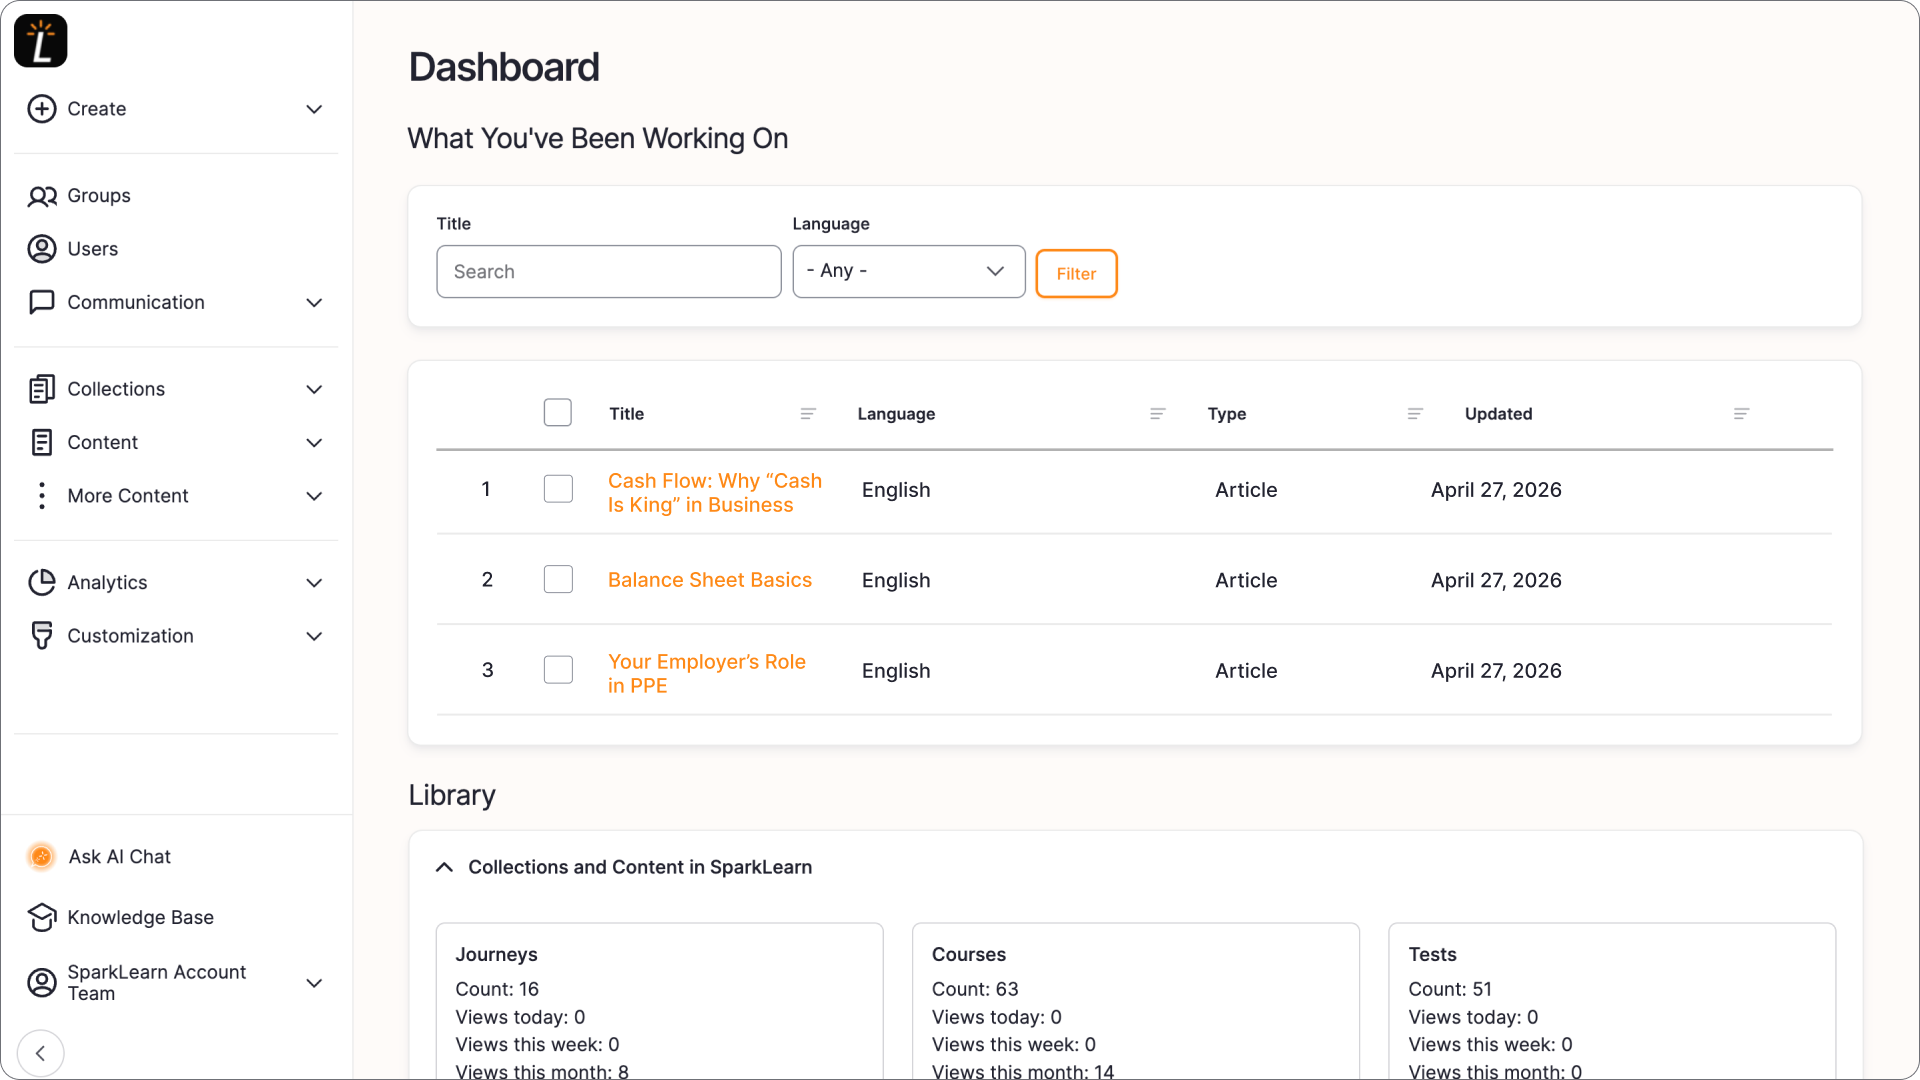Click the Create plus icon
Image resolution: width=1920 pixels, height=1080 pixels.
42,109
